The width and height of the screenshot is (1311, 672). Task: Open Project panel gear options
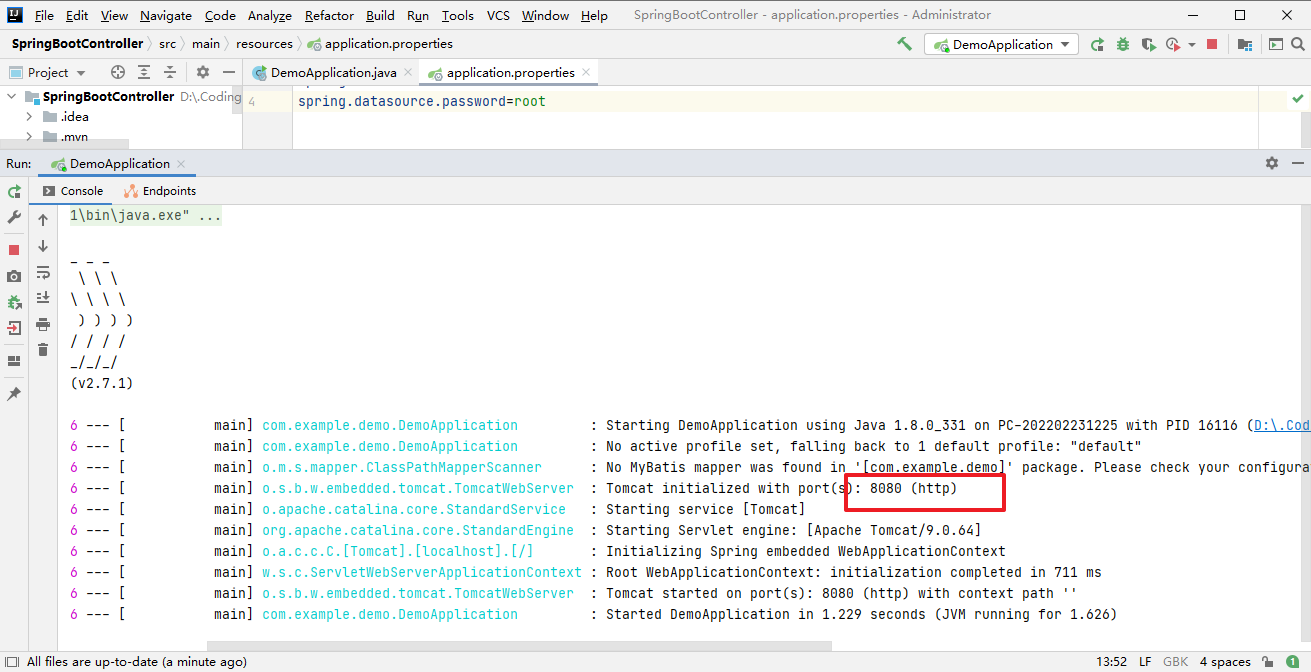click(203, 72)
